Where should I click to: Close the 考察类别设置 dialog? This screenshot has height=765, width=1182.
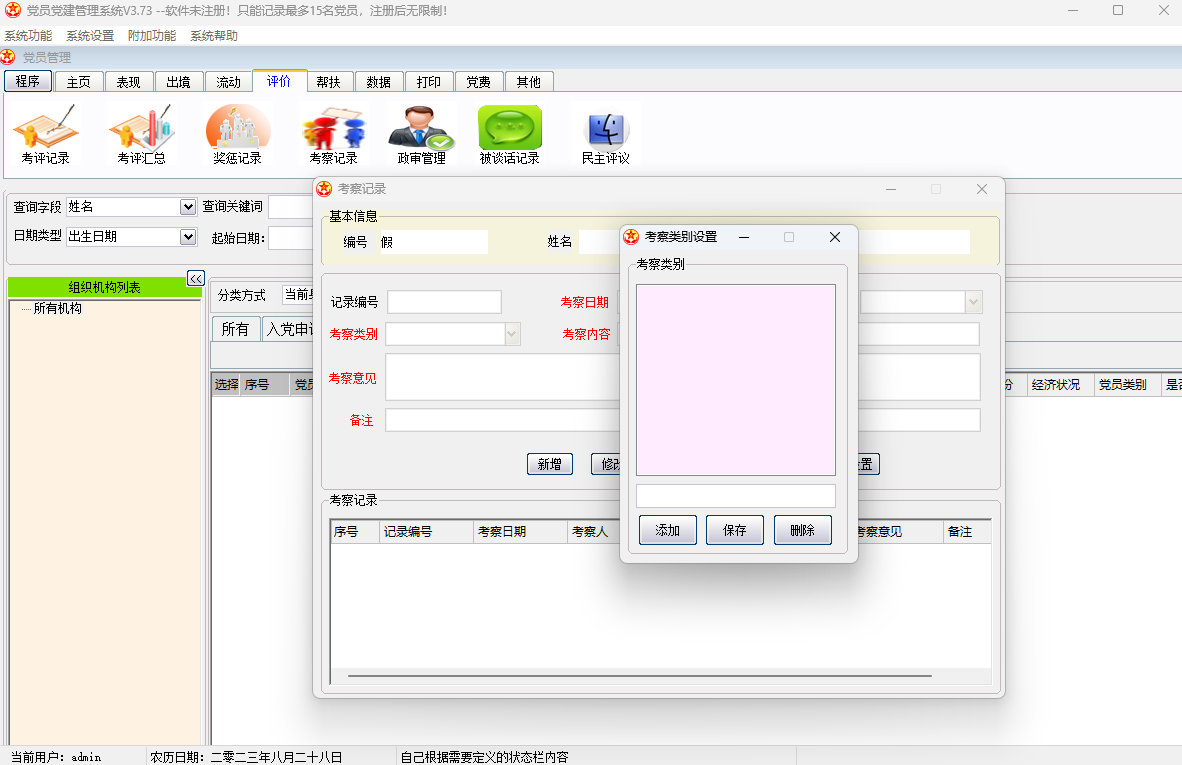(834, 237)
